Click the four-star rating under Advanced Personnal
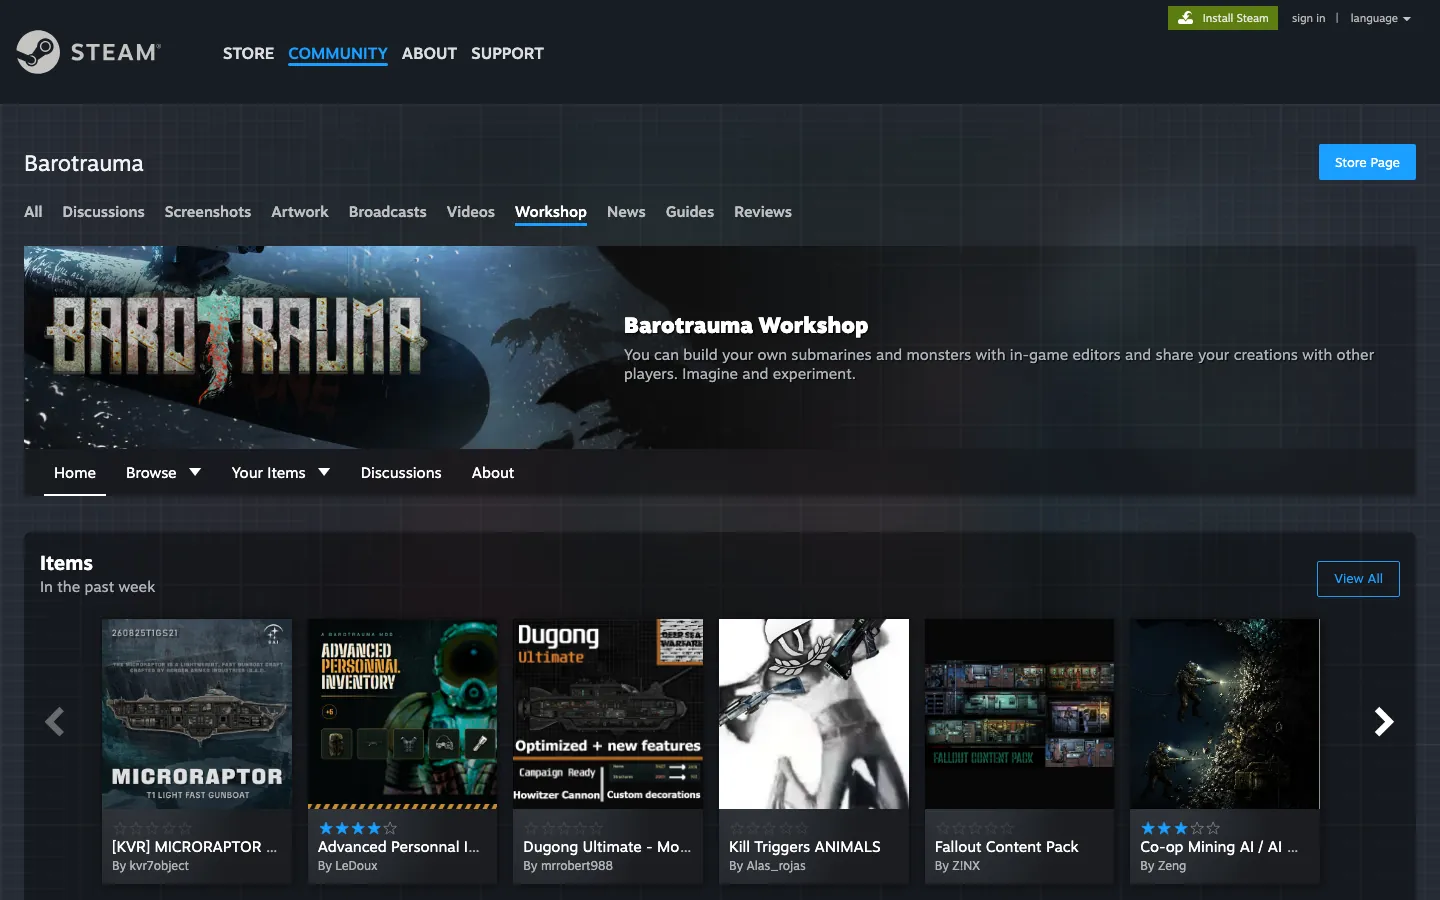1440x900 pixels. click(358, 828)
